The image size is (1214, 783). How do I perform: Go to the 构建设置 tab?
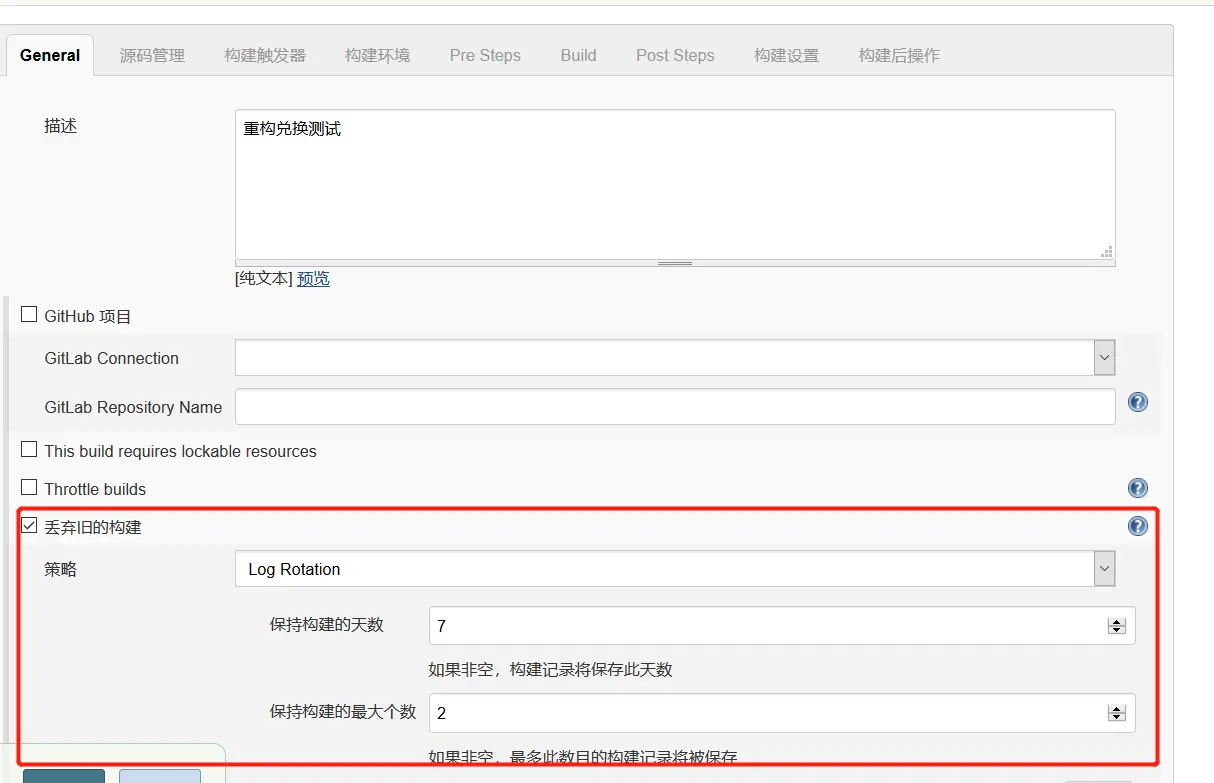[786, 55]
